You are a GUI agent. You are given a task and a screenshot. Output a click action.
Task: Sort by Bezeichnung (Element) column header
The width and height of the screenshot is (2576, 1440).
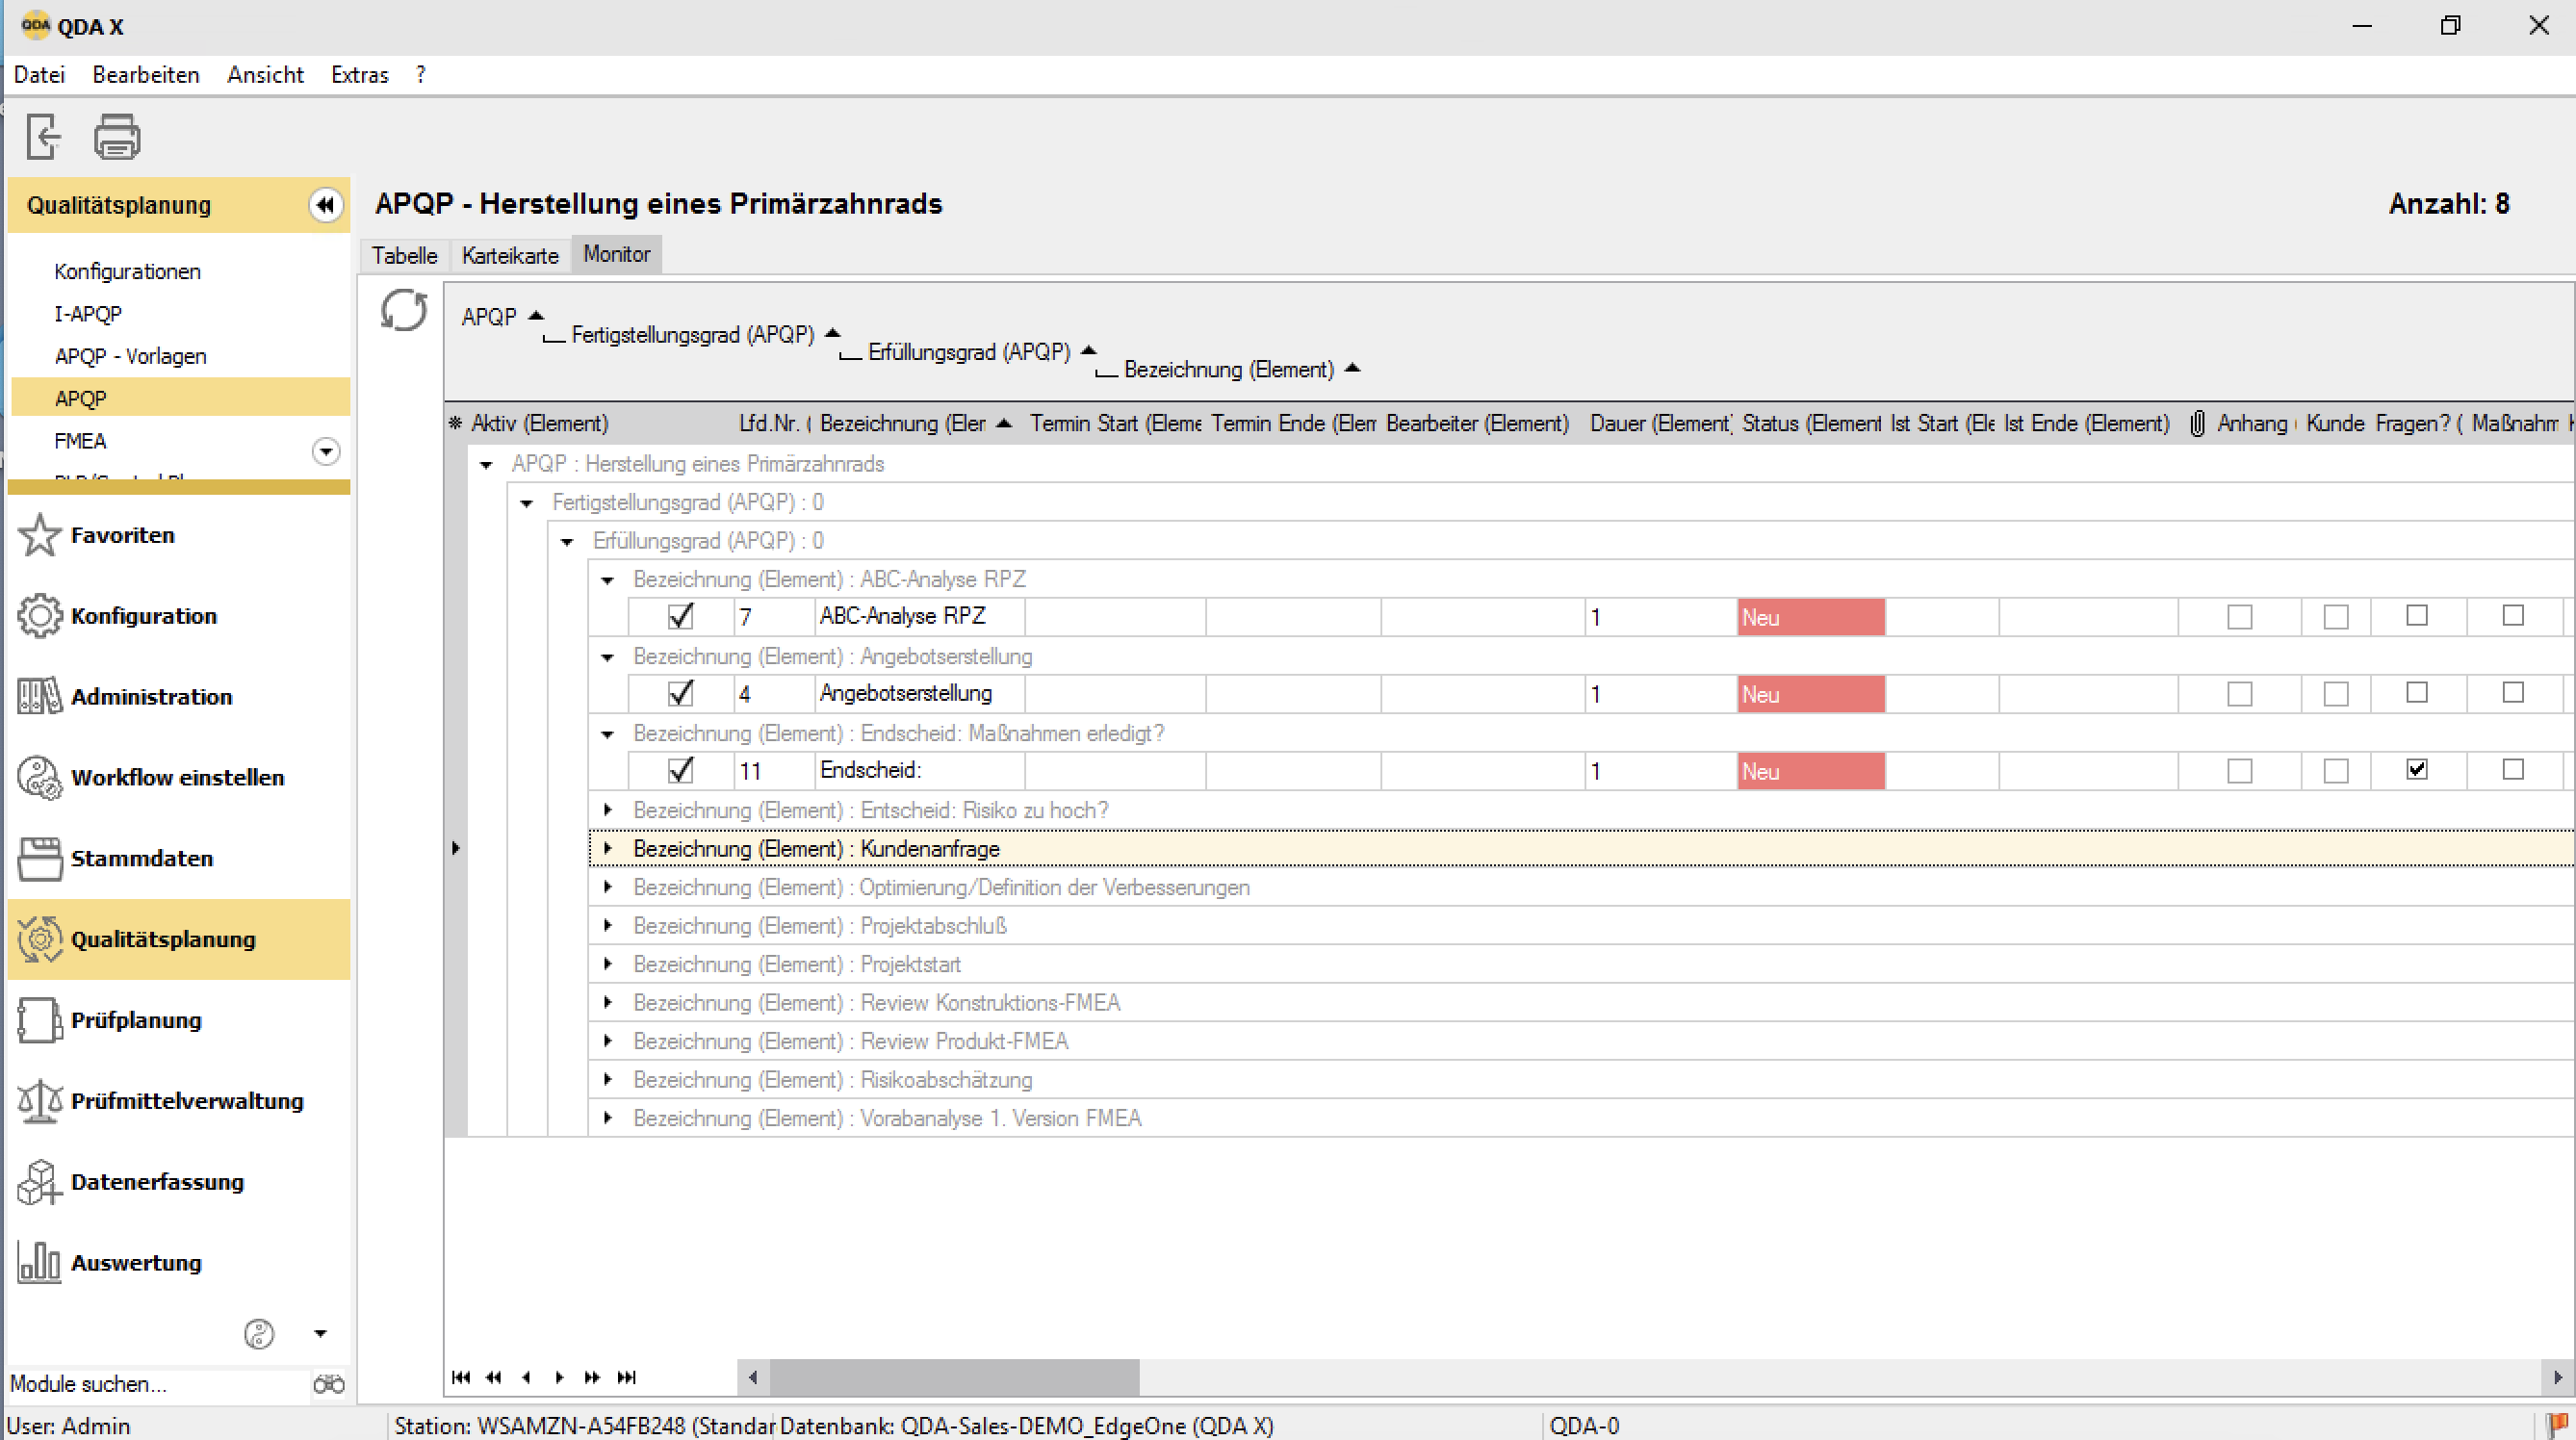[x=915, y=424]
